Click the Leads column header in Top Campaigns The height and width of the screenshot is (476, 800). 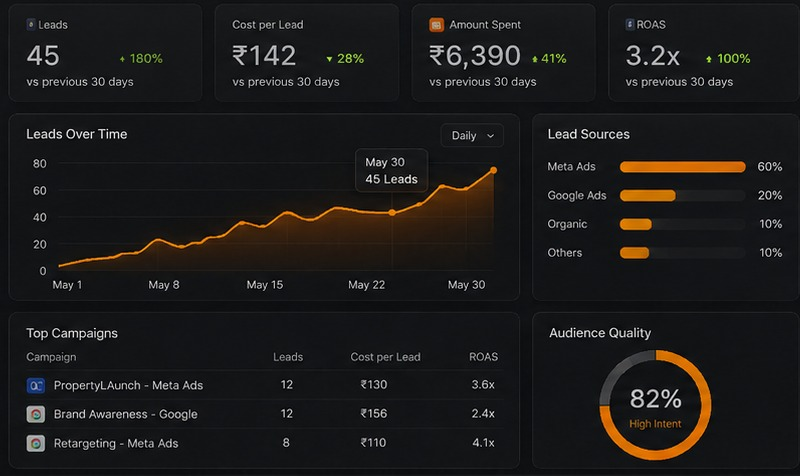[288, 357]
